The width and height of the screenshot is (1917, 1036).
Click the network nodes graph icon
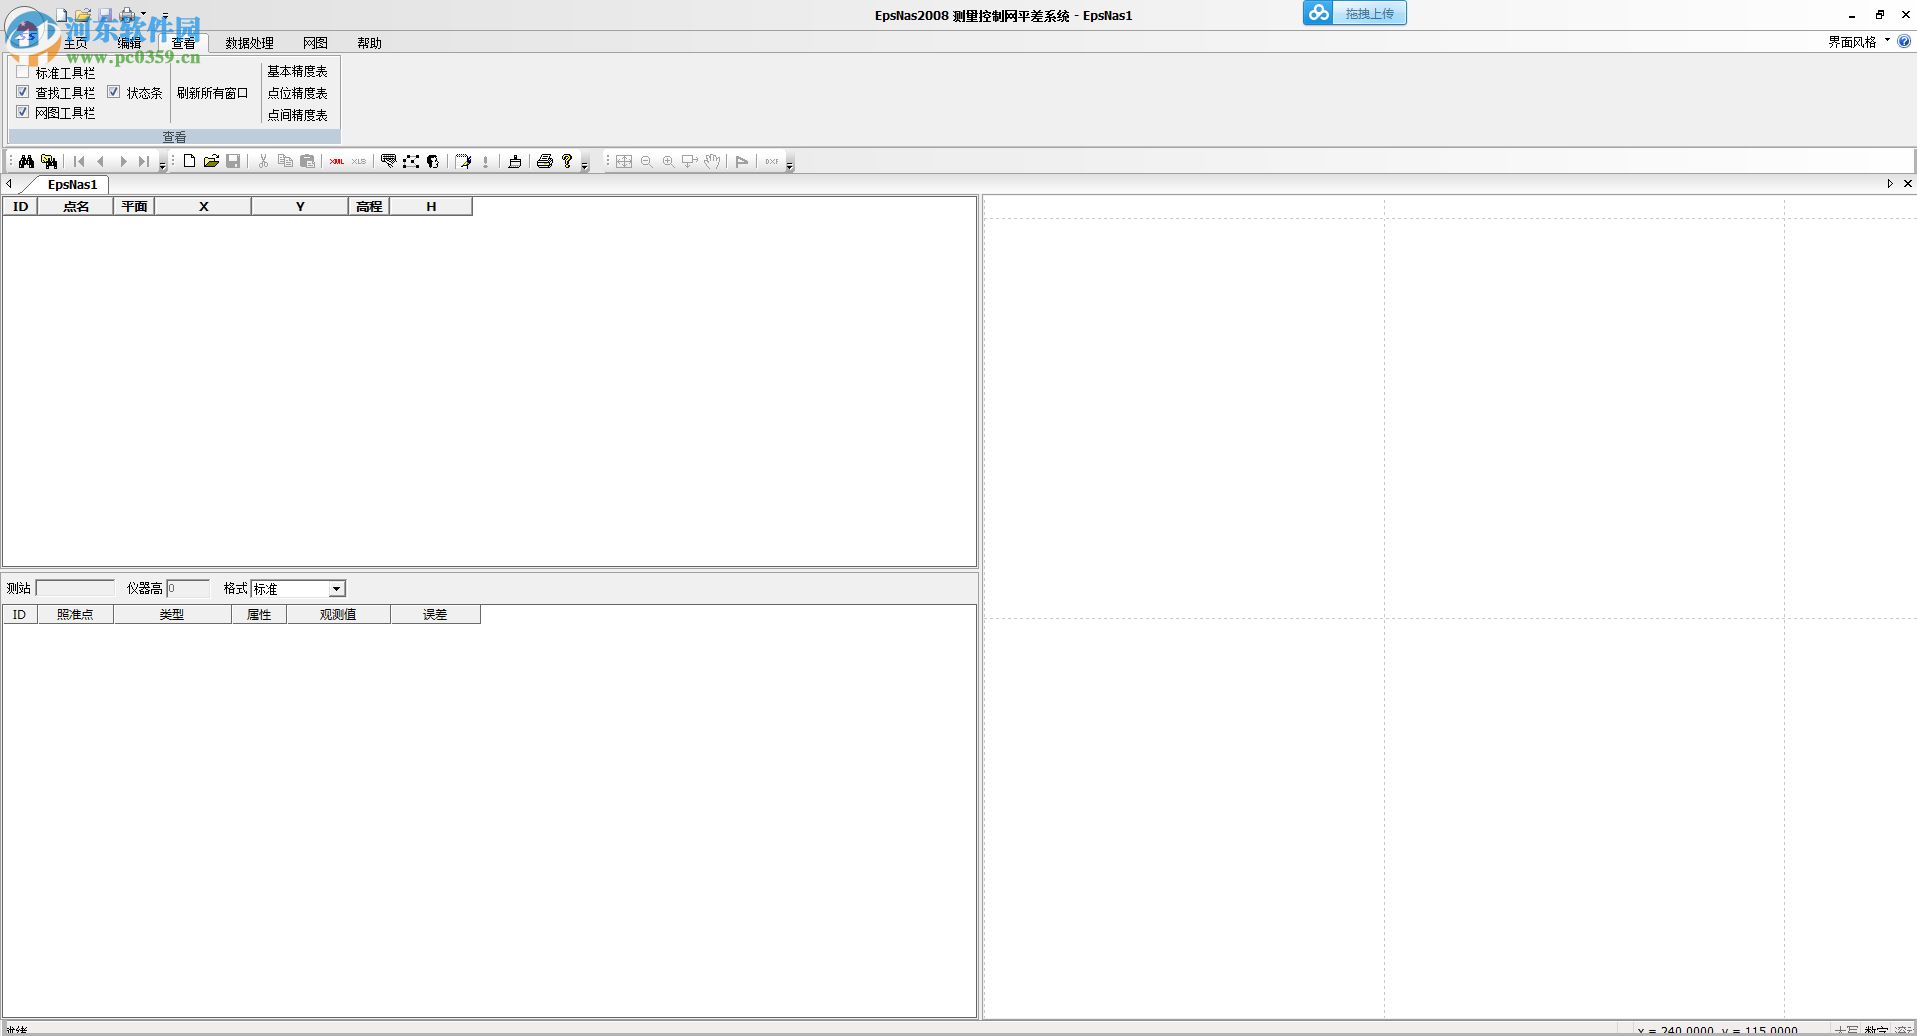point(411,161)
